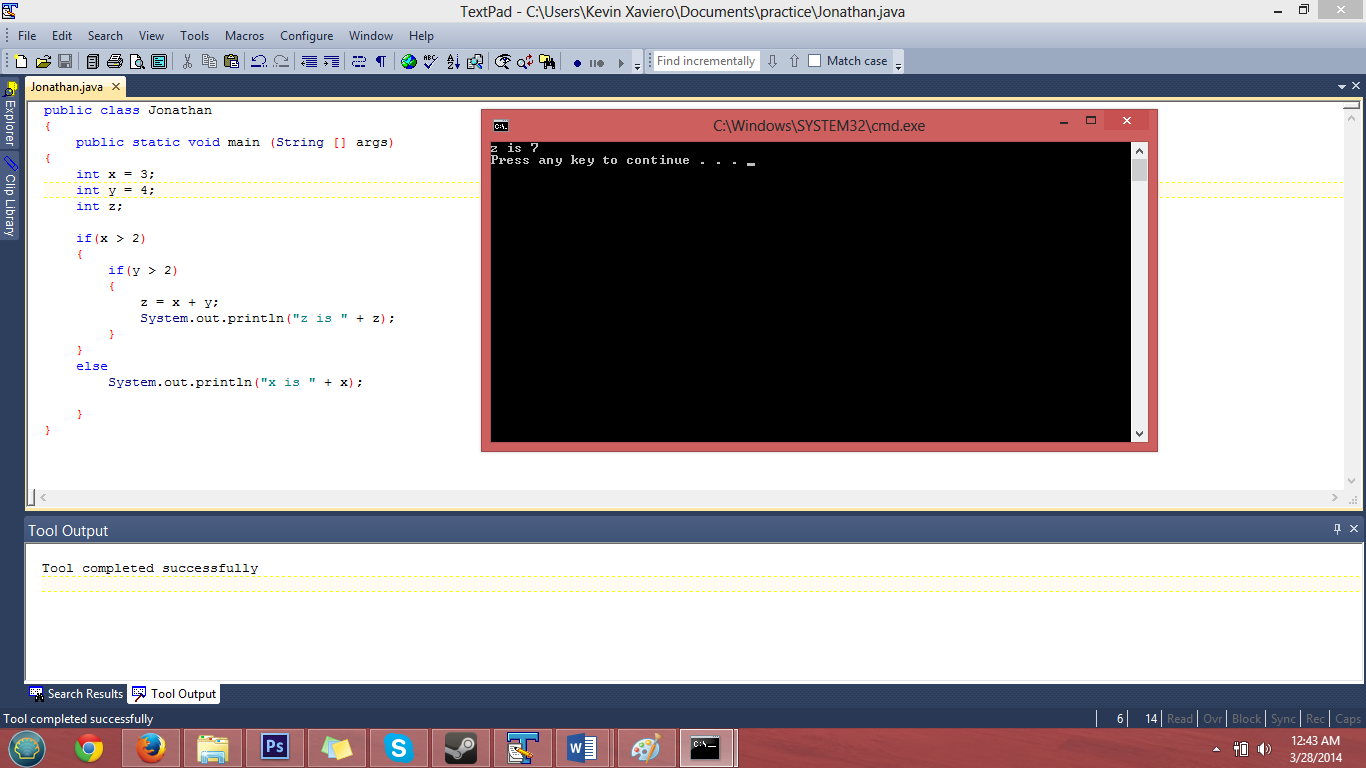Open the Configure menu
The height and width of the screenshot is (768, 1366).
pos(306,35)
